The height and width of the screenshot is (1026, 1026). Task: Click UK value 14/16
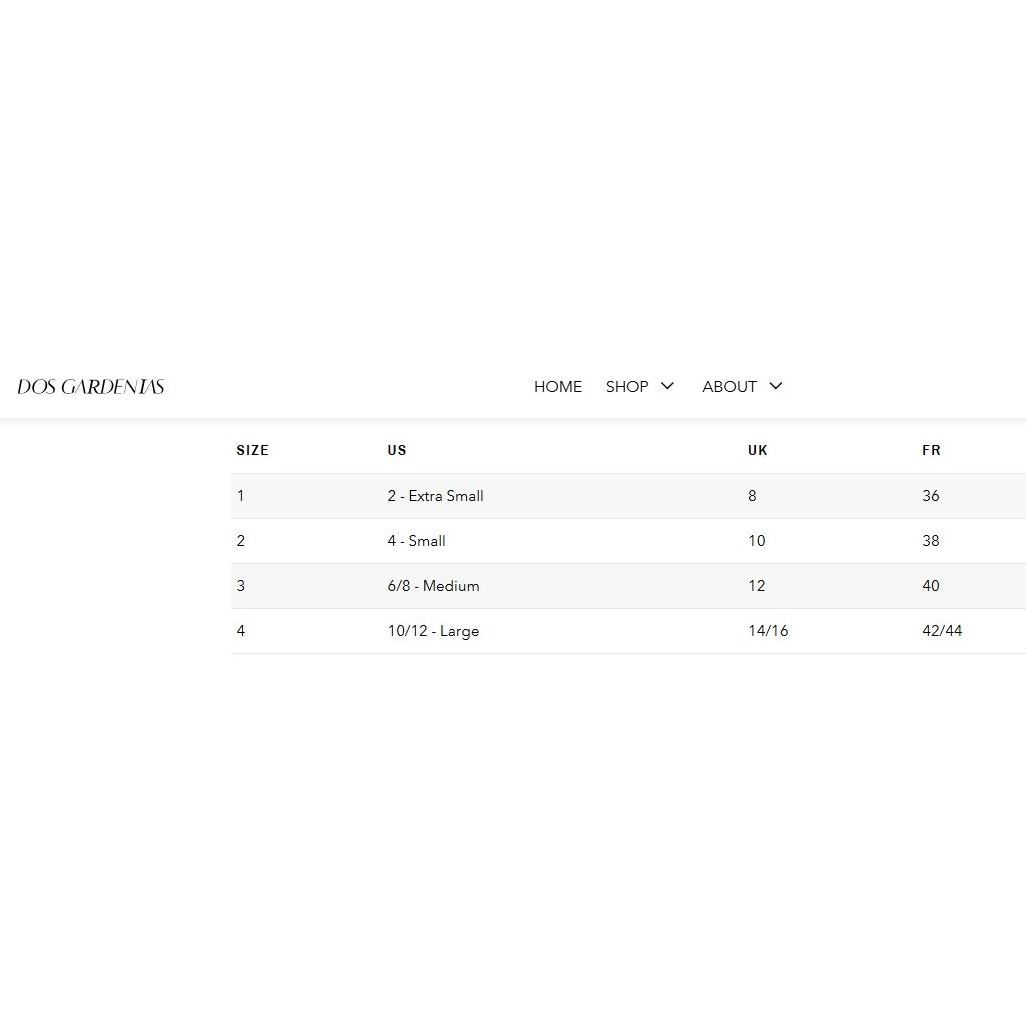click(768, 631)
